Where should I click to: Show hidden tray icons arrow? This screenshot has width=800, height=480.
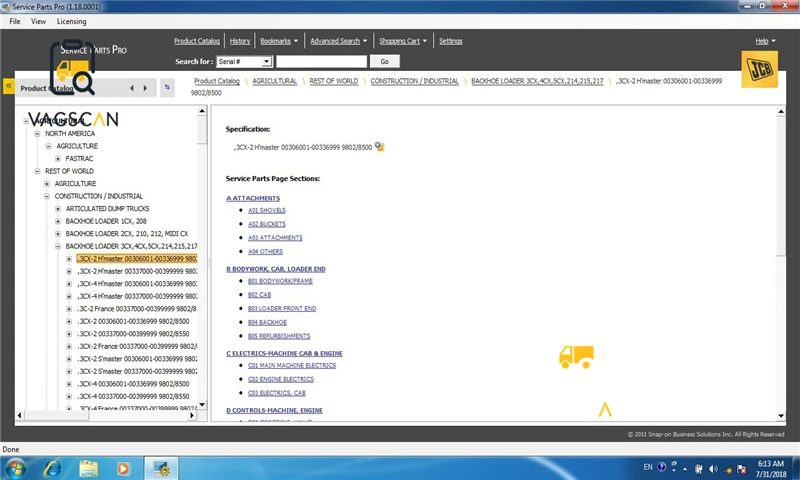pos(685,468)
